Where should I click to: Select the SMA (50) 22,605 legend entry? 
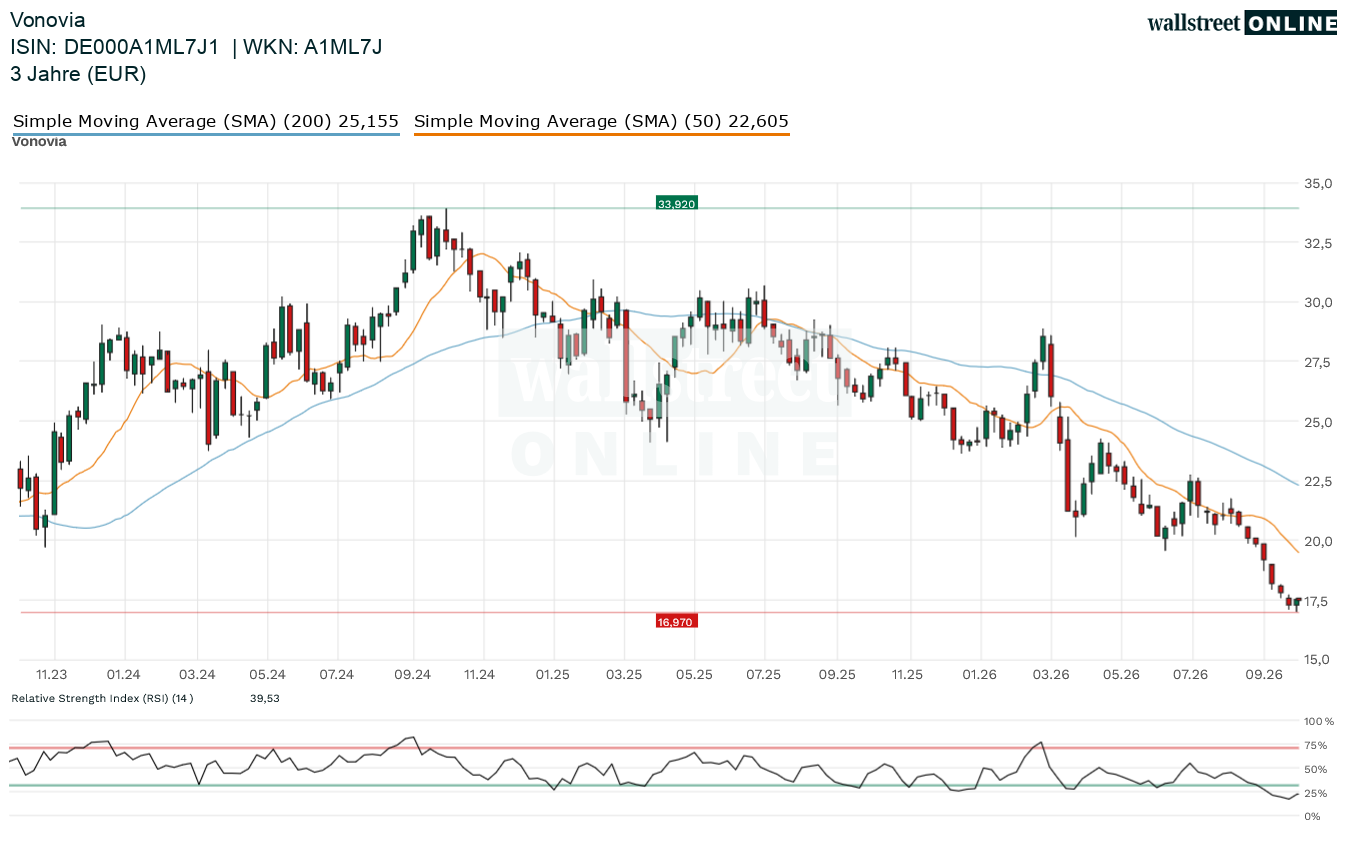click(601, 122)
